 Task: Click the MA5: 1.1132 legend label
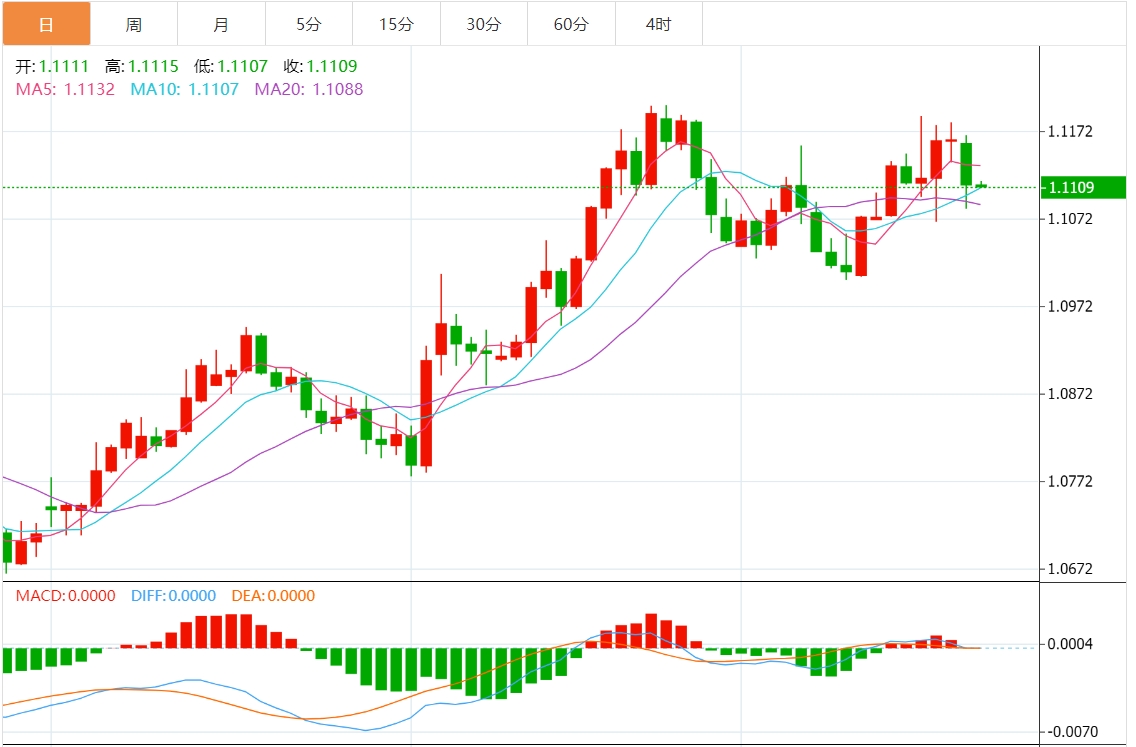pos(65,89)
